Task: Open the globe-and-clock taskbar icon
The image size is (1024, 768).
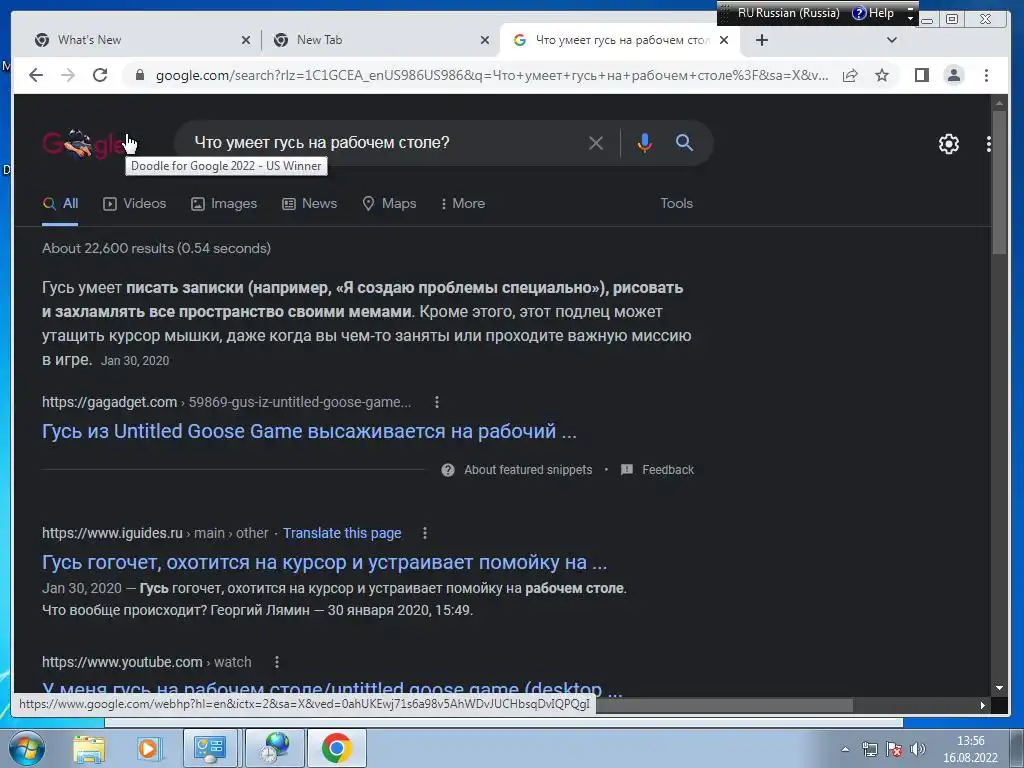Action: click(274, 748)
